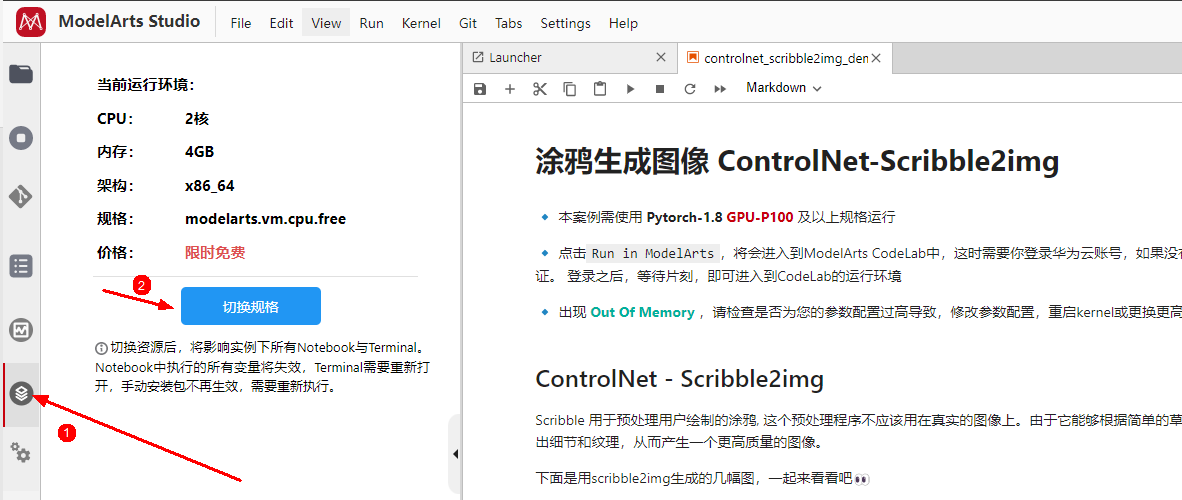This screenshot has height=500, width=1182.
Task: Click the modelarts.vm.cpu.free spec value
Action: coord(265,219)
